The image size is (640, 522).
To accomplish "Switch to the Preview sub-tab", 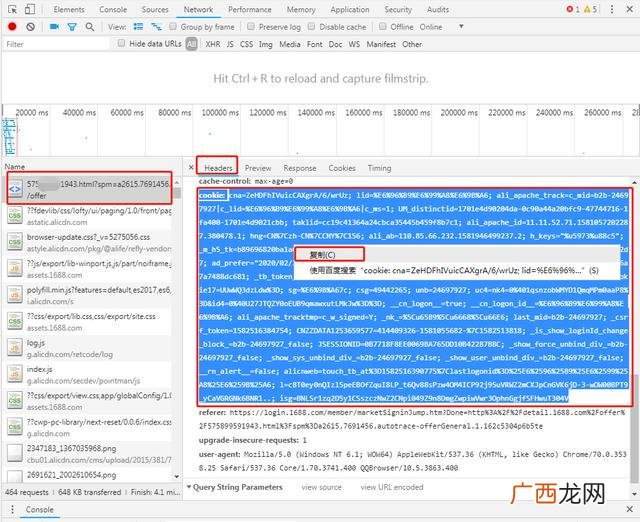I will click(x=258, y=168).
